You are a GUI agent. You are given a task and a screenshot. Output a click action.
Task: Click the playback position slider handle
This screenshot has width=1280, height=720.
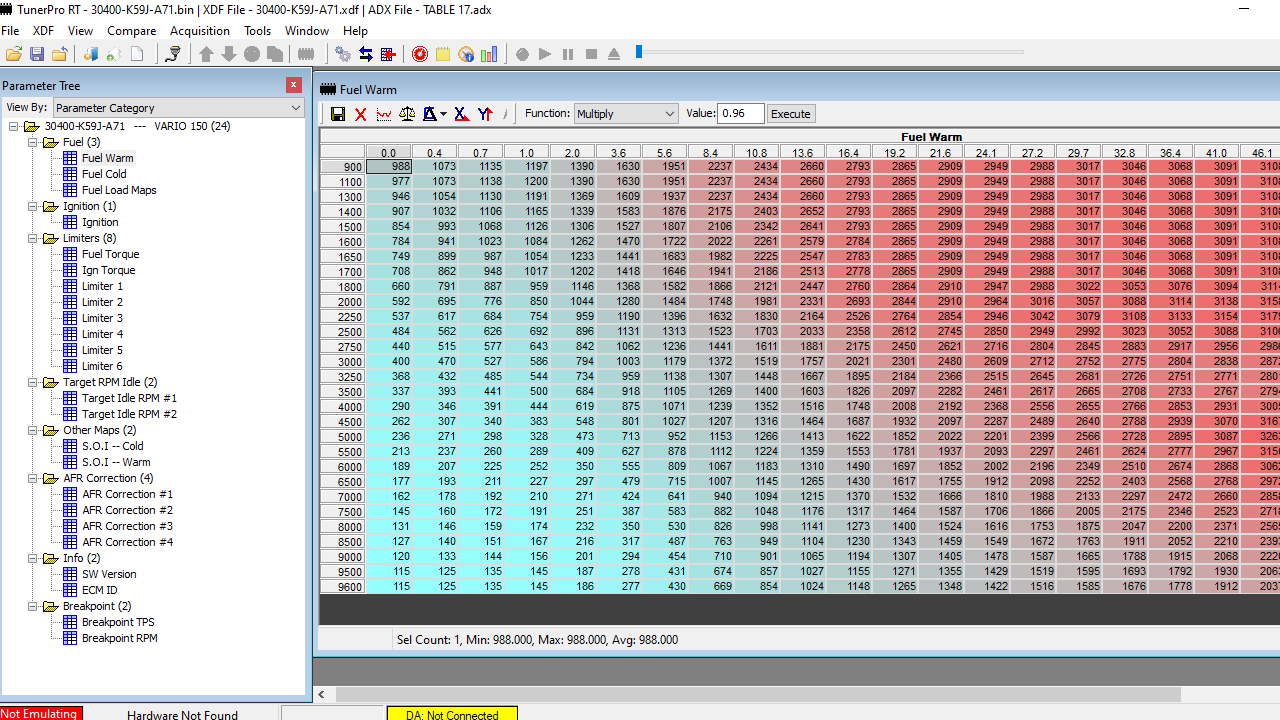point(639,52)
